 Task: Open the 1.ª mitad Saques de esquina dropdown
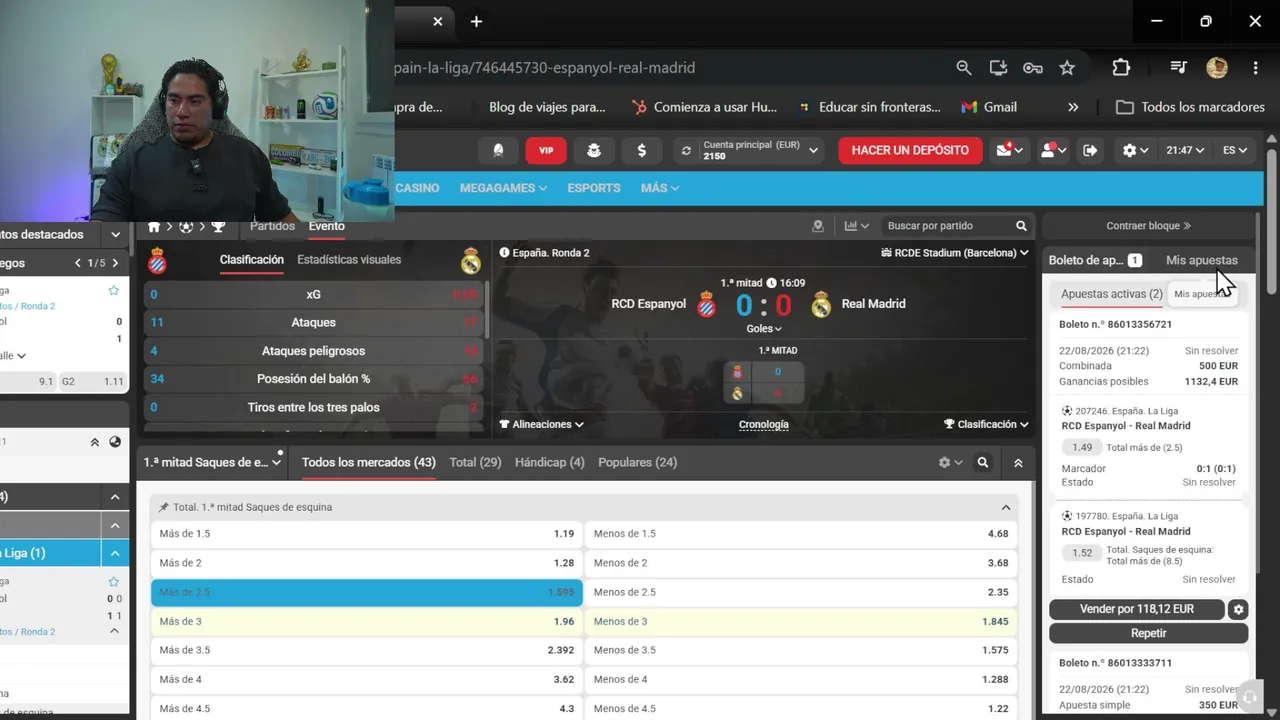coord(213,463)
